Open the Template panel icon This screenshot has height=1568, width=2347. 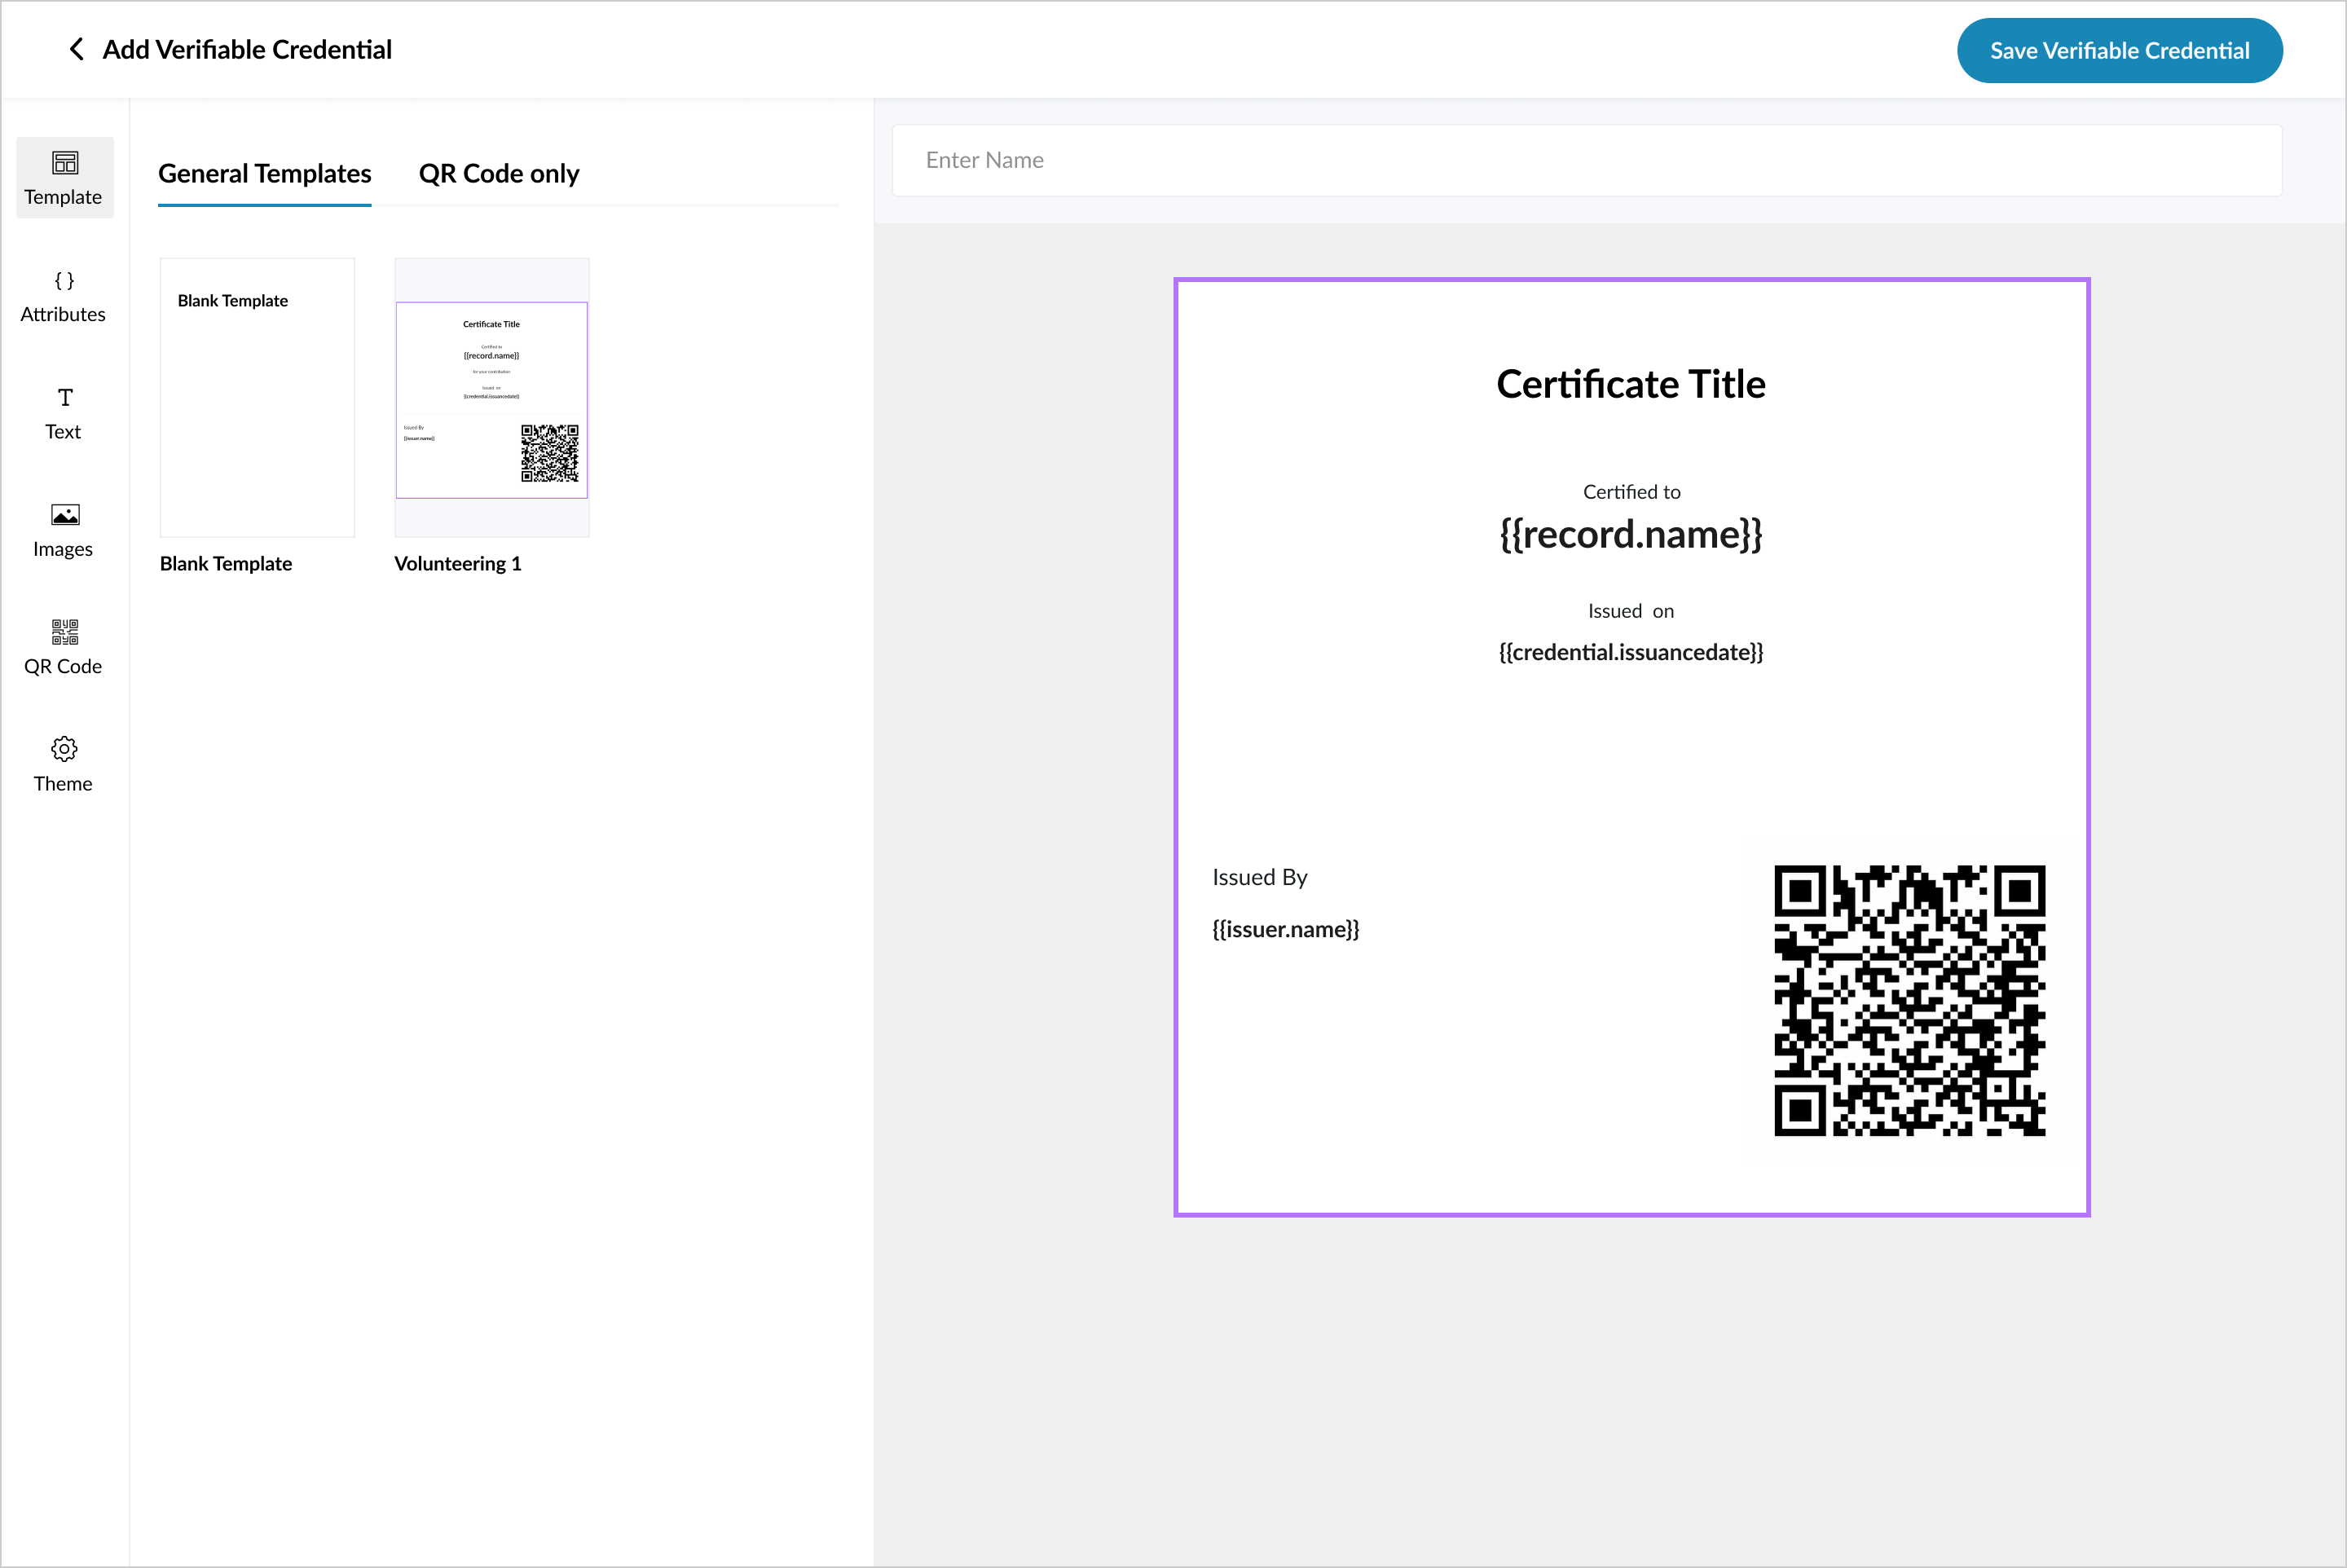[x=65, y=163]
